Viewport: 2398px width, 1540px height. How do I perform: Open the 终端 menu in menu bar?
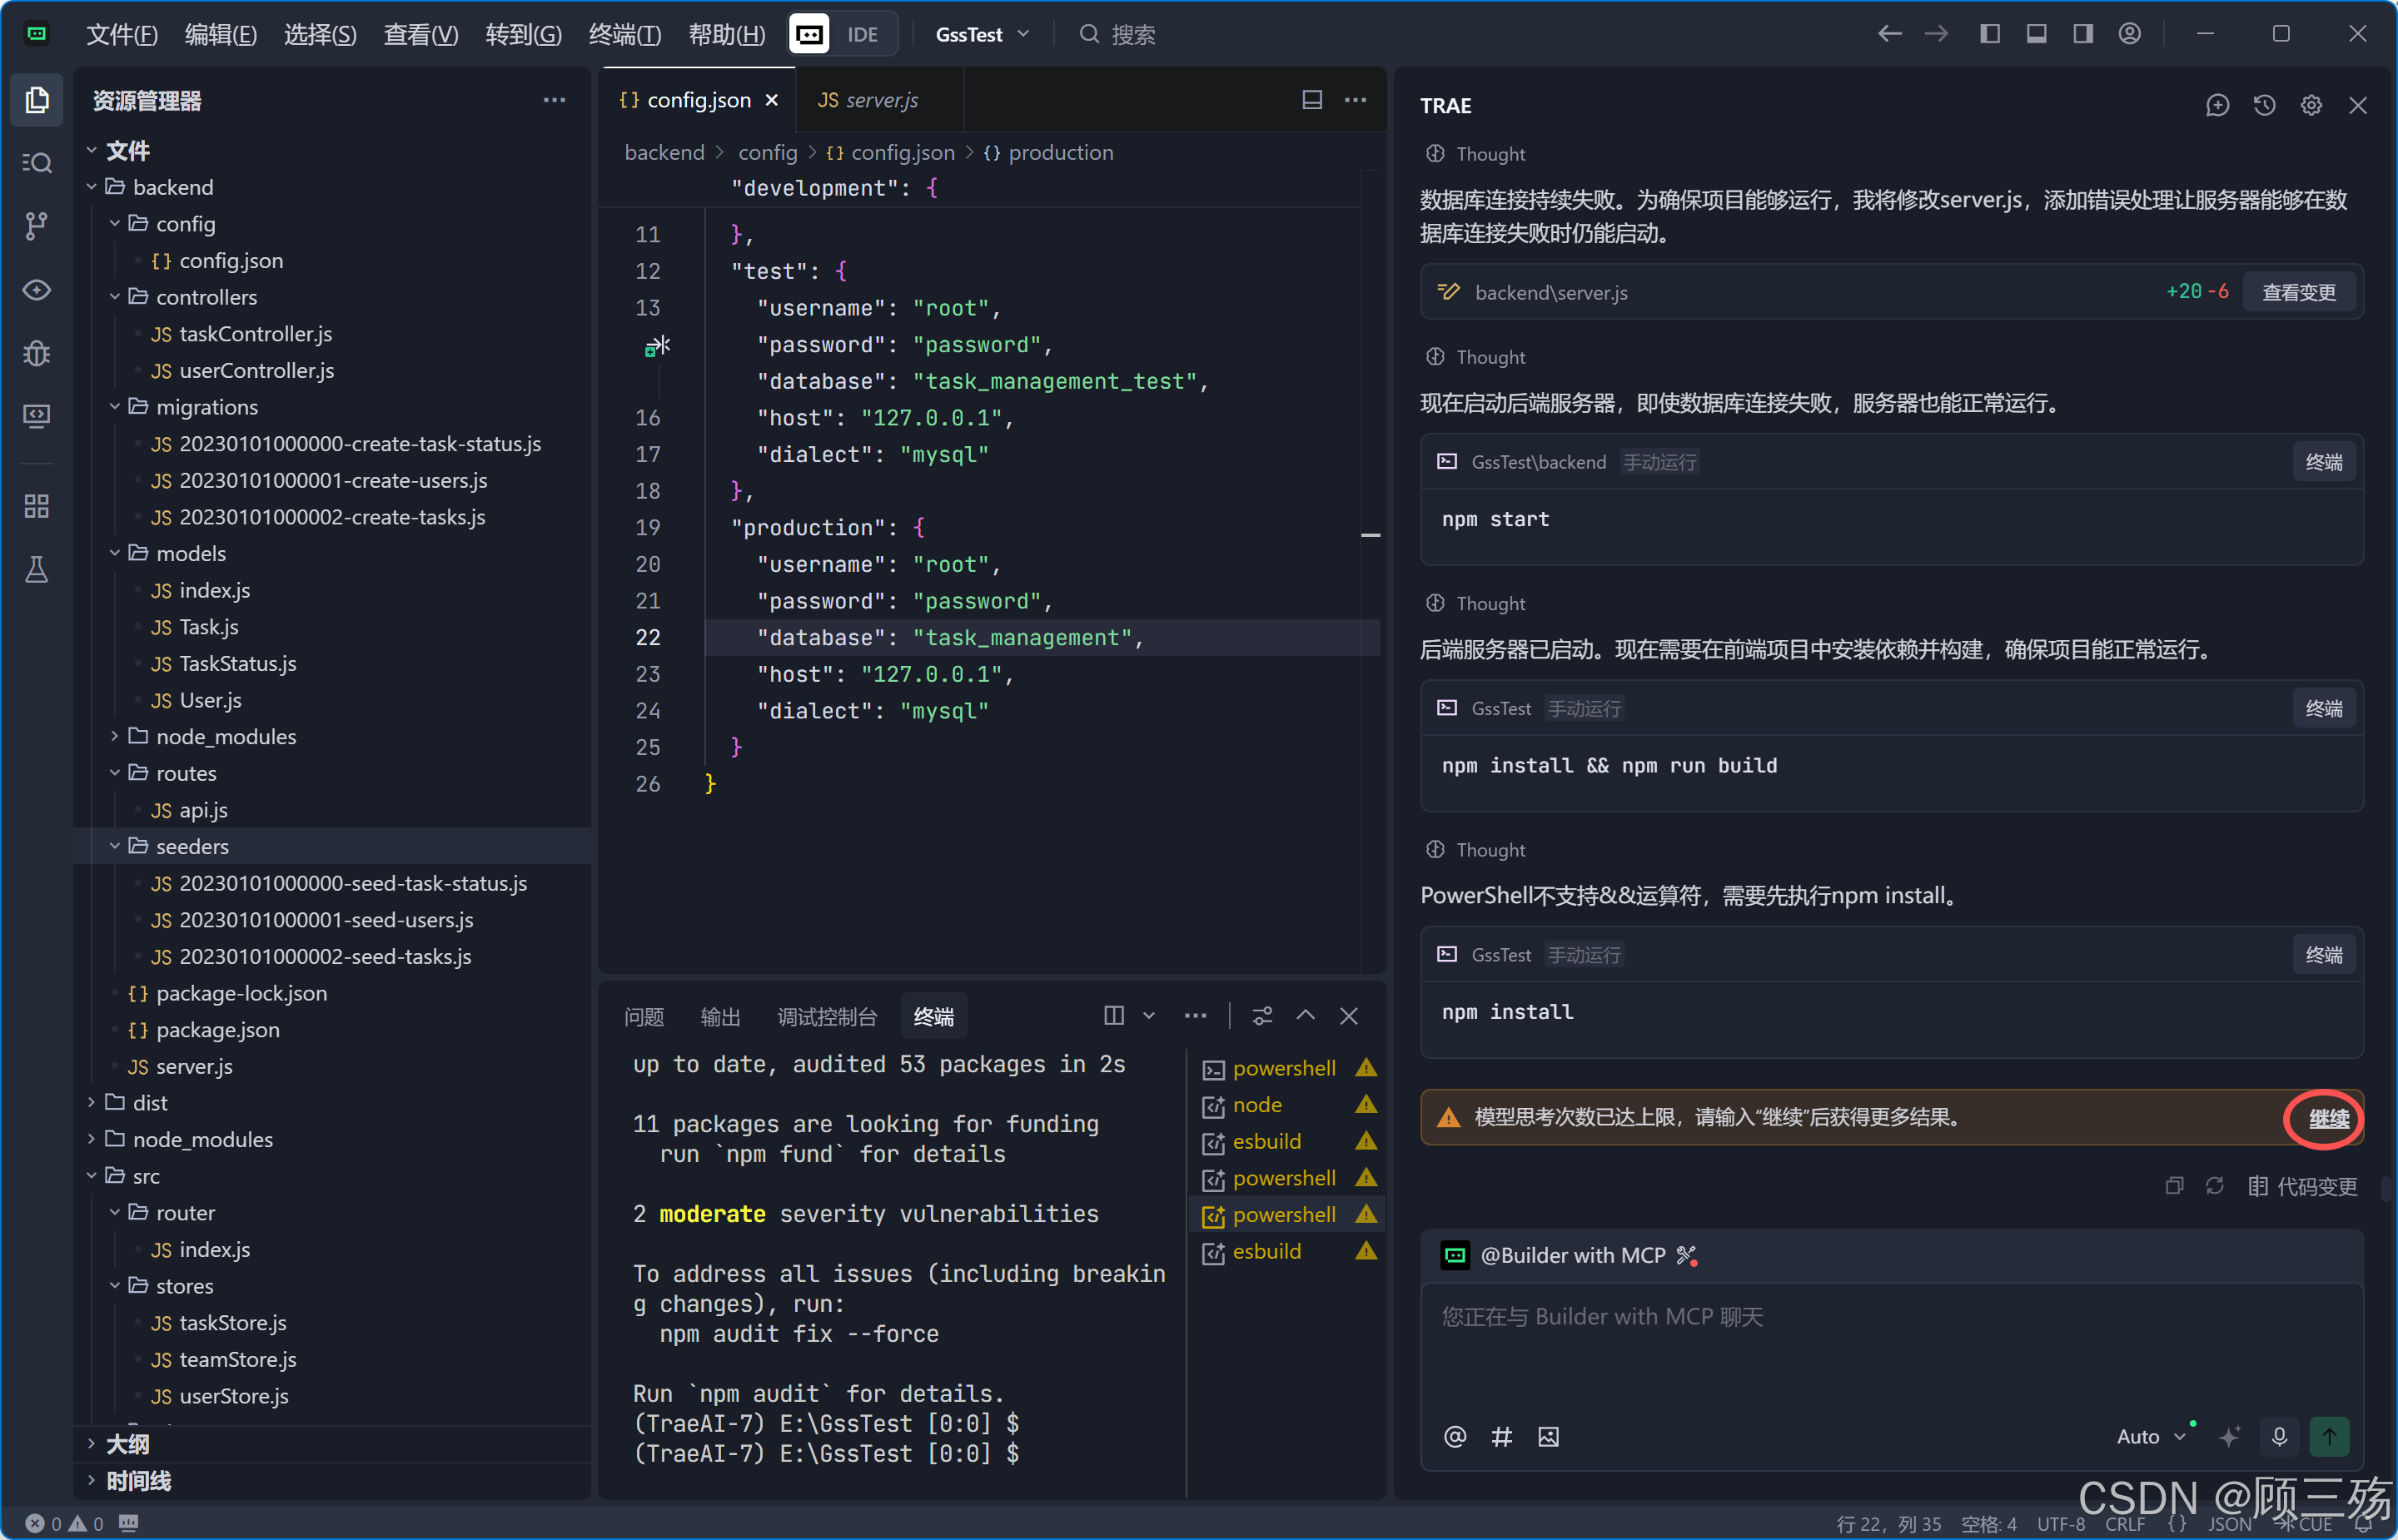tap(624, 34)
